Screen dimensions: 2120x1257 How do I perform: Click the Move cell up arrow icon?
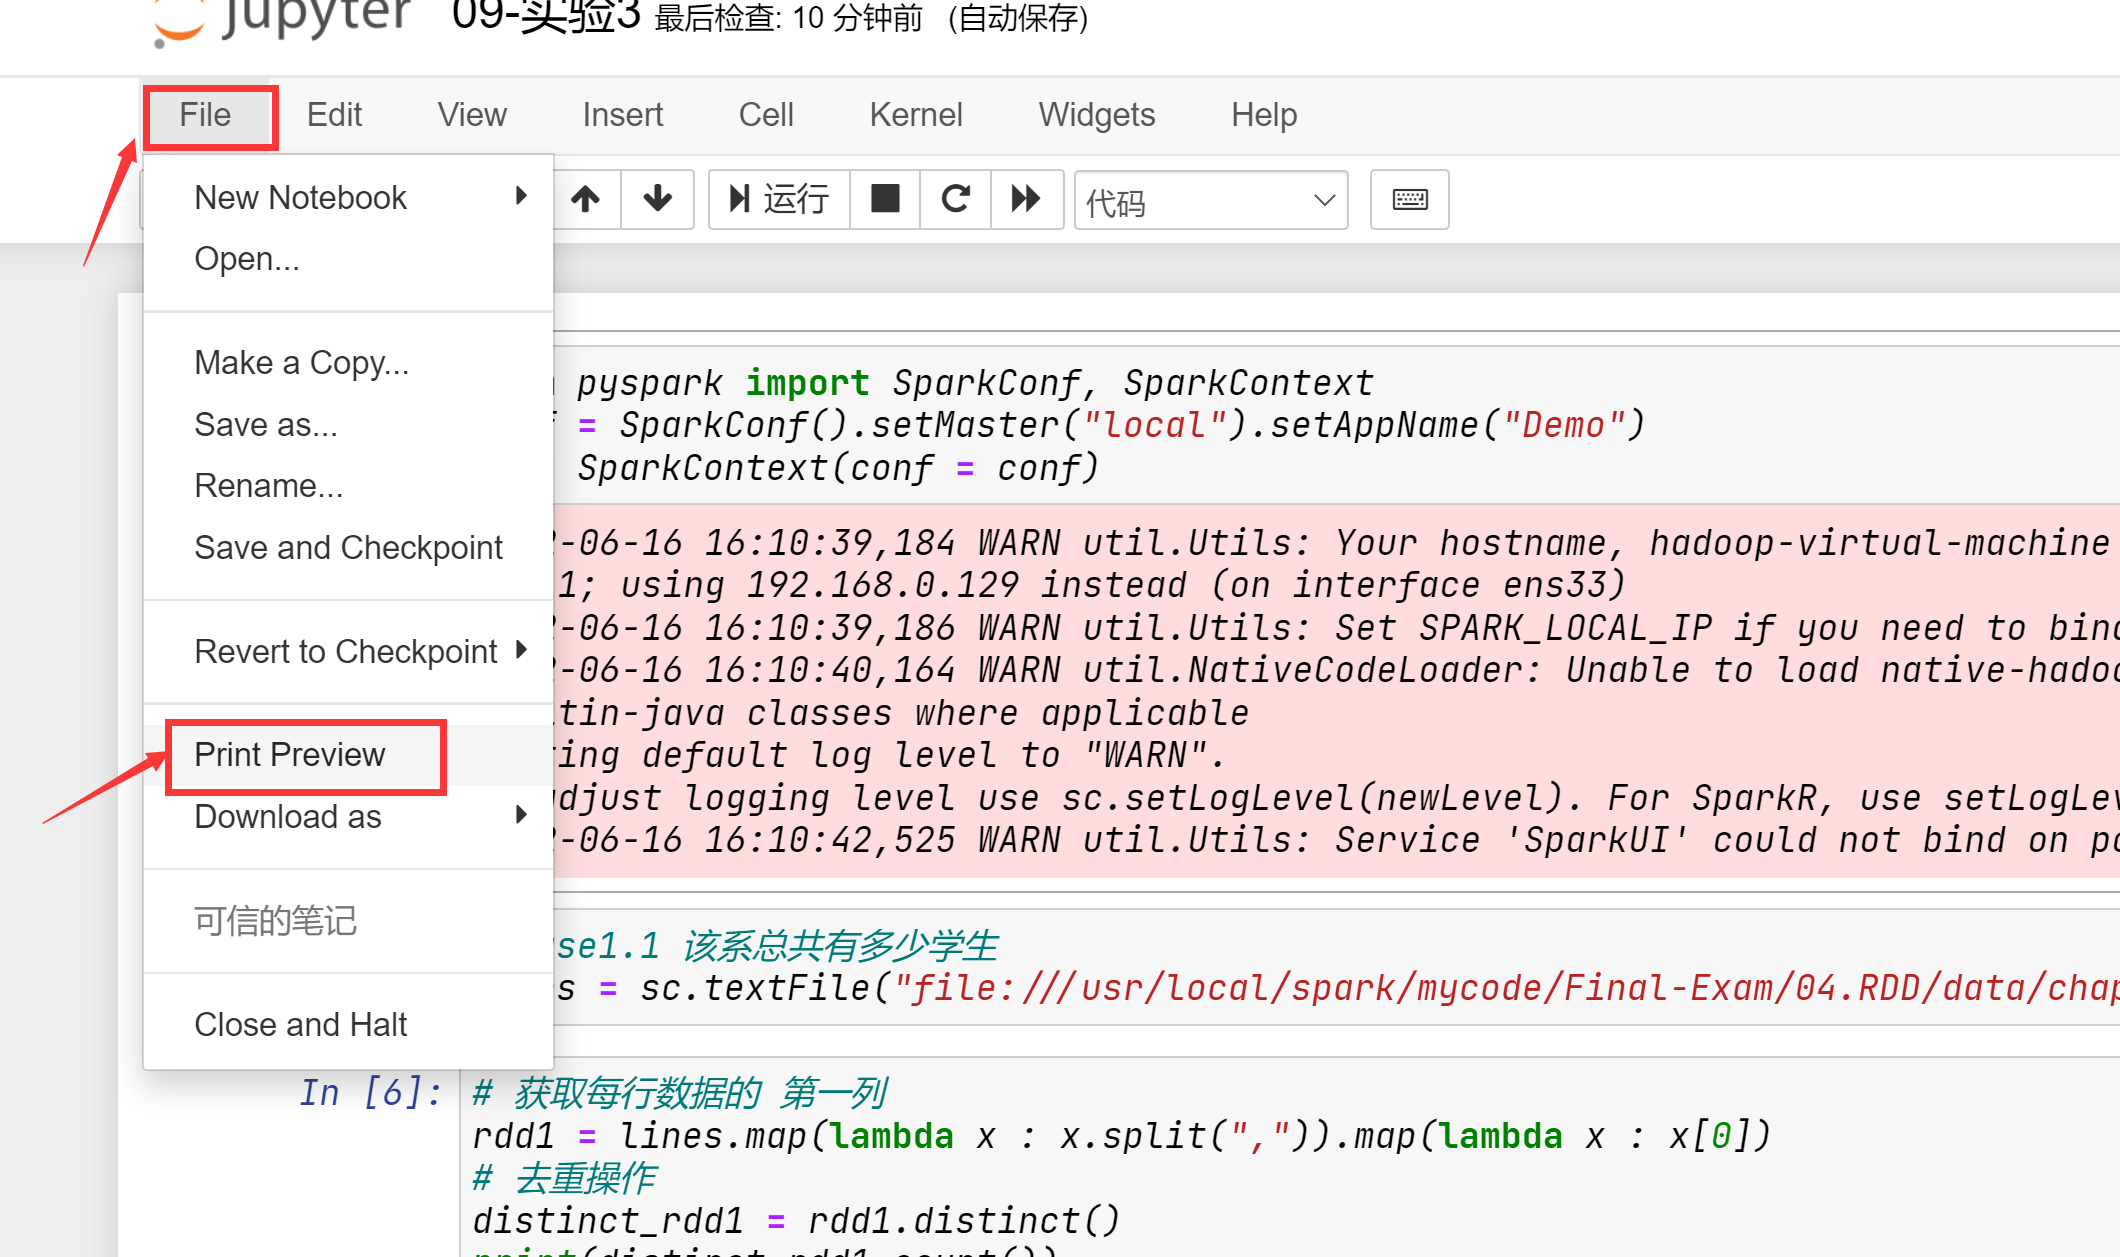(585, 198)
